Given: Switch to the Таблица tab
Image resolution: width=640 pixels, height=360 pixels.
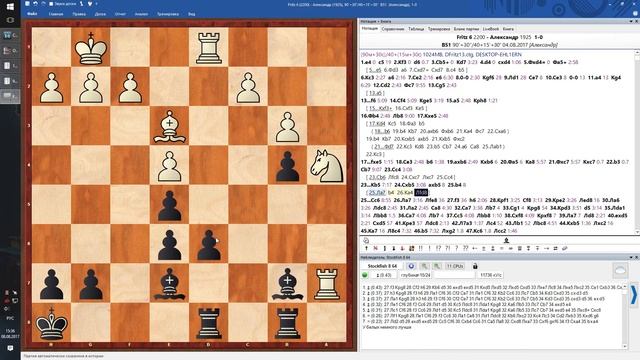Looking at the screenshot, I should [416, 29].
